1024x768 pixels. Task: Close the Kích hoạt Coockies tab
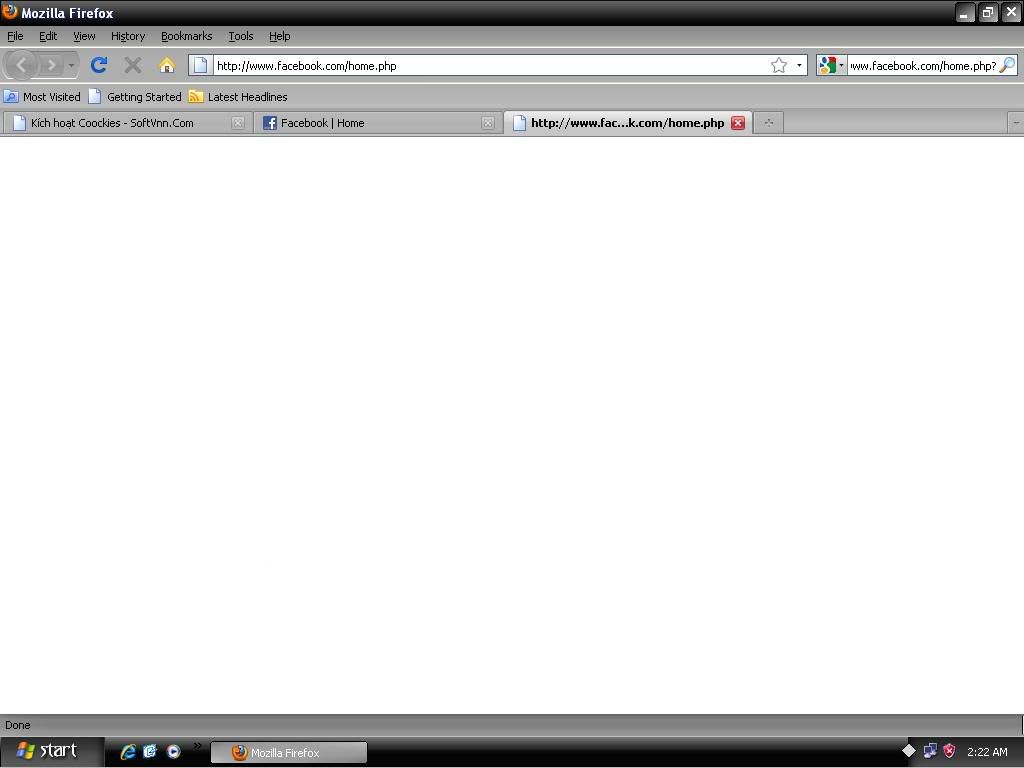coord(238,123)
